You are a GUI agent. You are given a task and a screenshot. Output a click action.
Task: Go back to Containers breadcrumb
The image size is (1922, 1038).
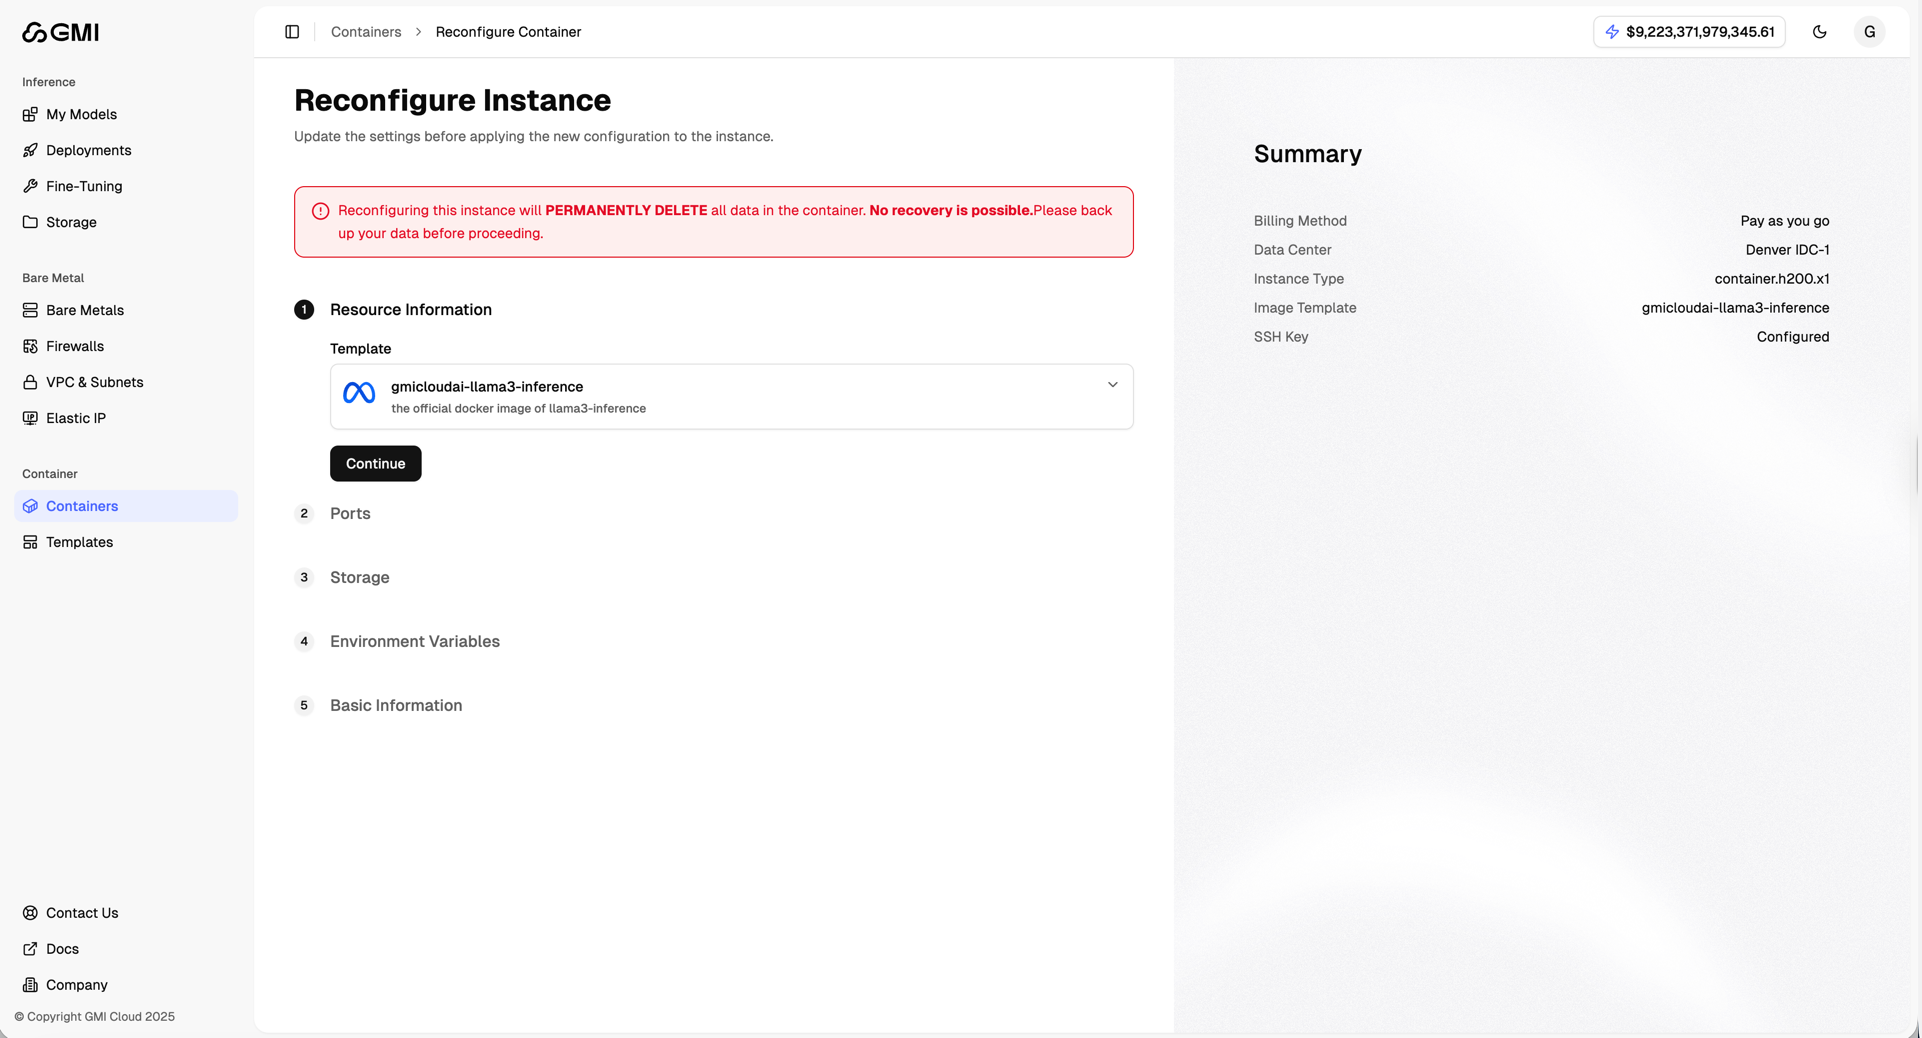(x=366, y=32)
